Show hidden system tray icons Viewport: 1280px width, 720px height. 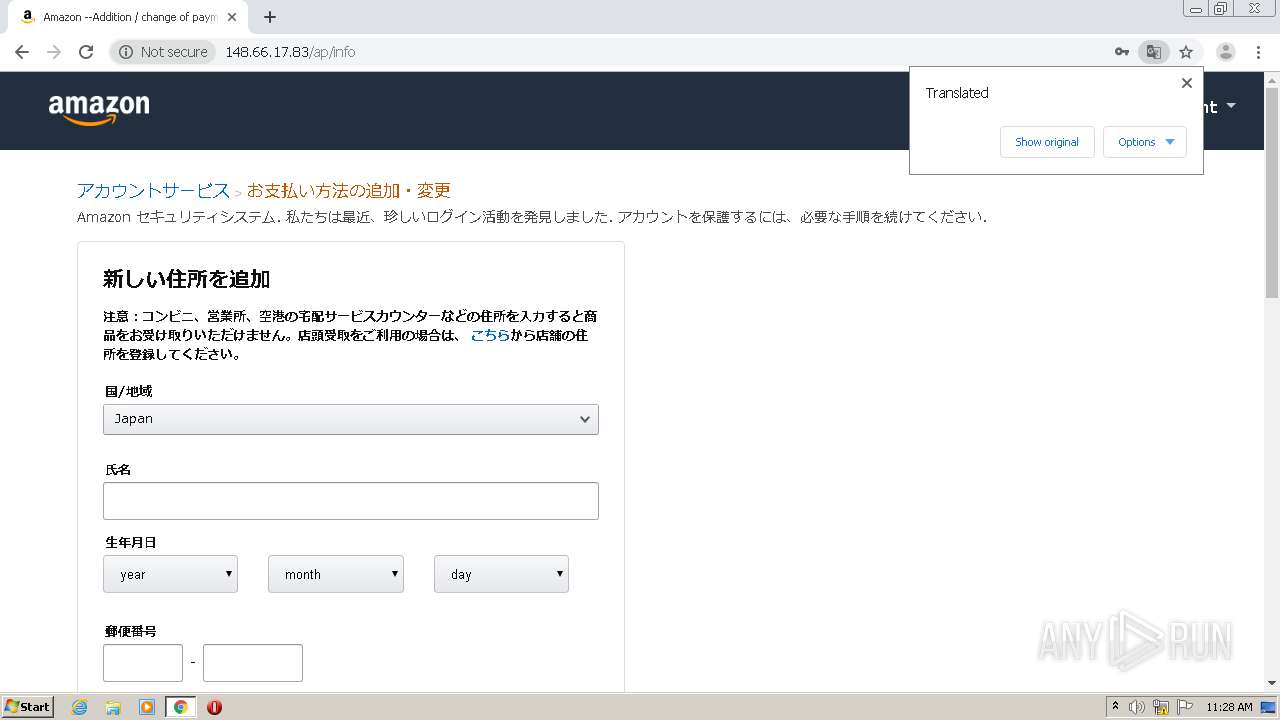[x=1115, y=707]
